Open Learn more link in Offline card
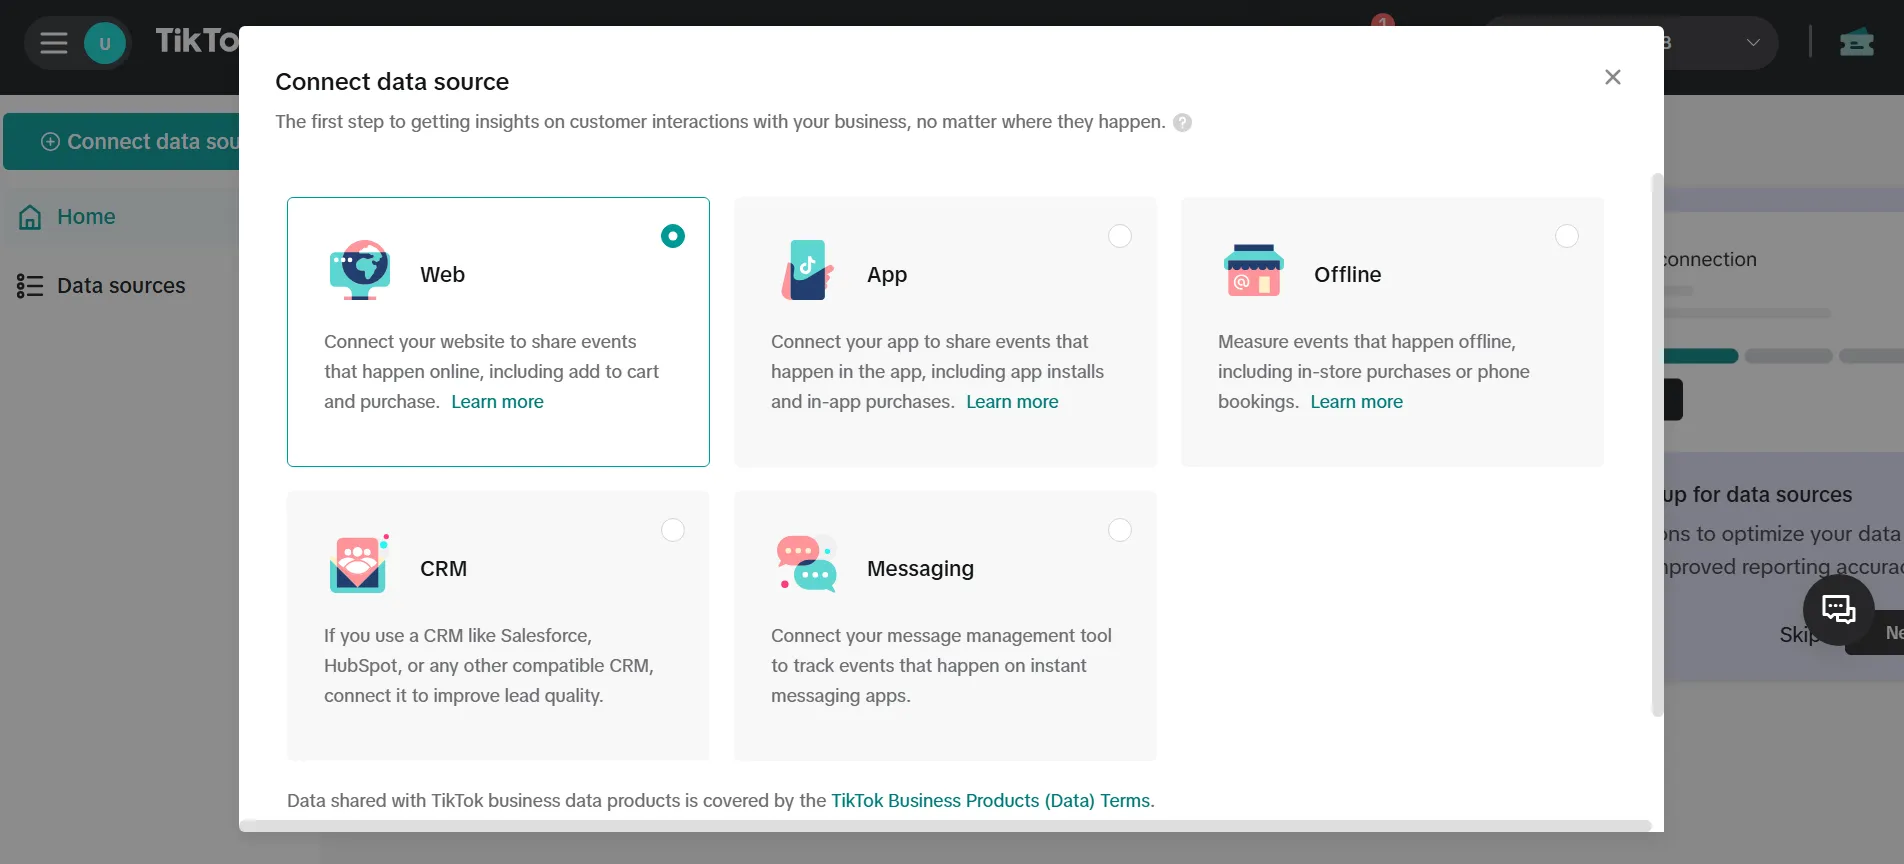This screenshot has height=864, width=1904. [1356, 401]
